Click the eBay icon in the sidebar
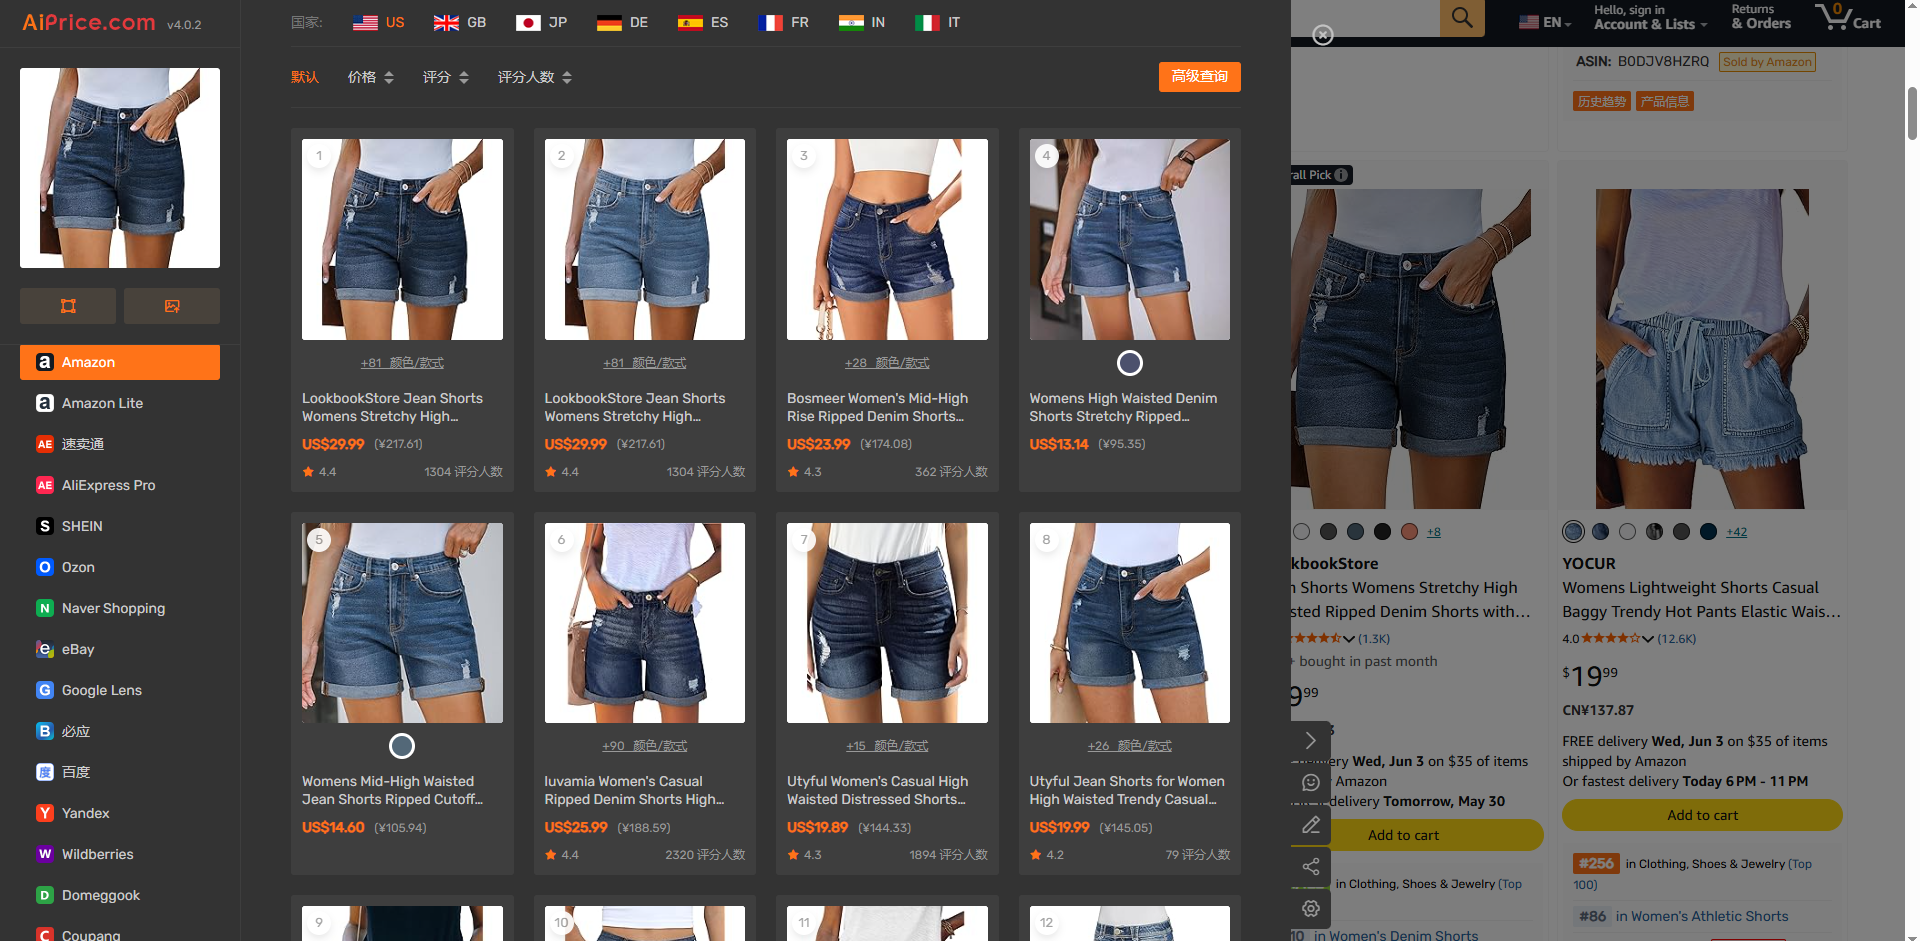 click(x=45, y=649)
